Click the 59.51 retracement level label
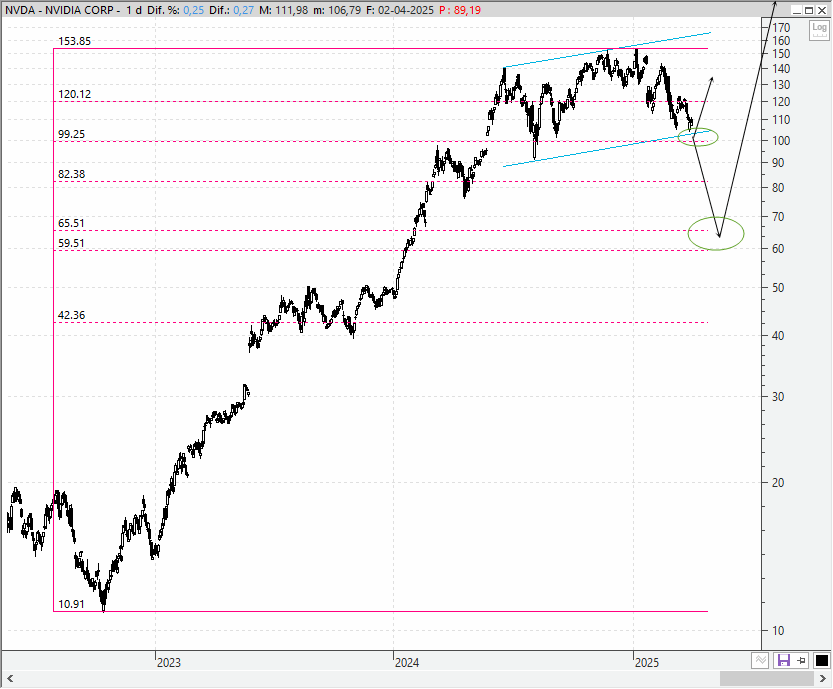833x689 pixels. pyautogui.click(x=71, y=243)
